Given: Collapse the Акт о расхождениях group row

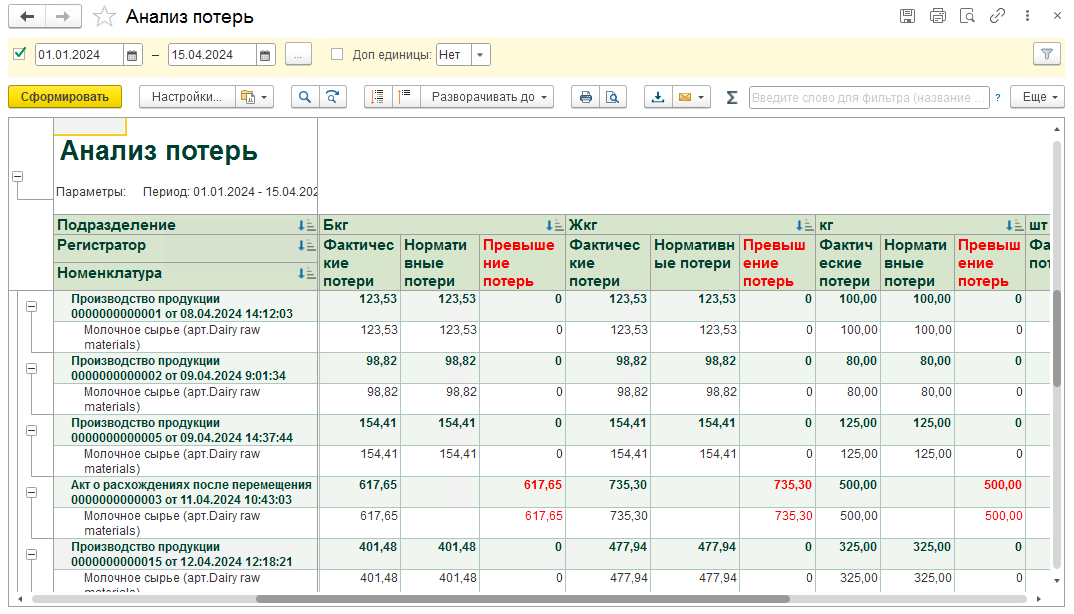Looking at the screenshot, I should pyautogui.click(x=32, y=493).
